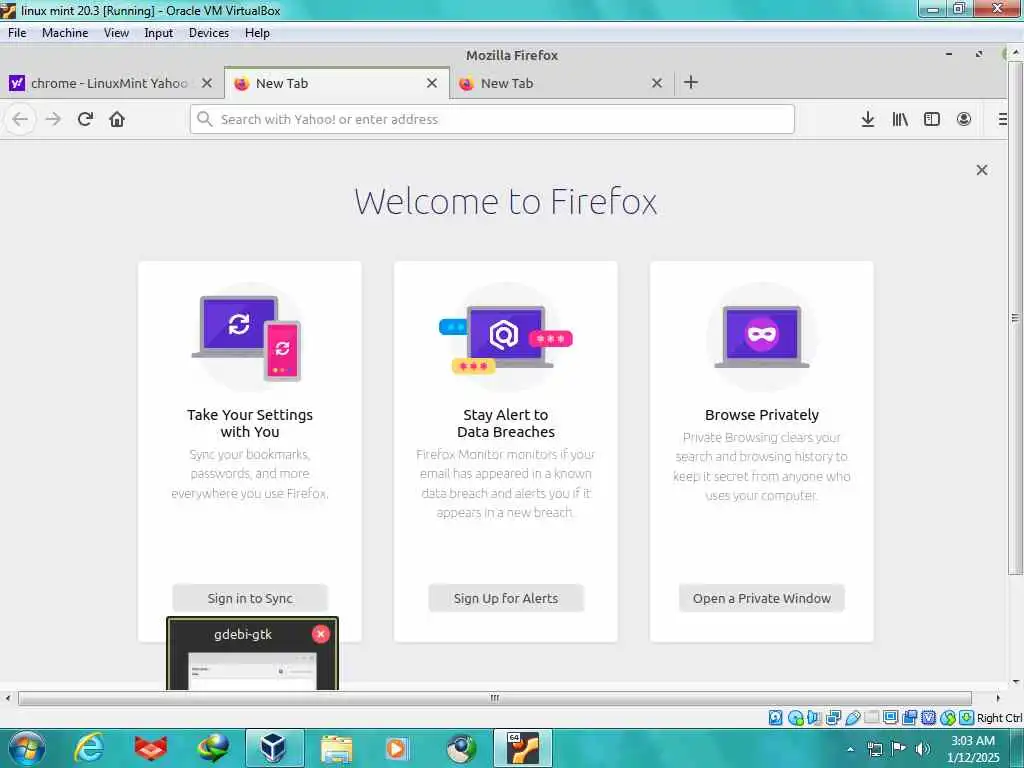Open the VirtualBox Input menu
The image size is (1024, 768).
[x=159, y=33]
